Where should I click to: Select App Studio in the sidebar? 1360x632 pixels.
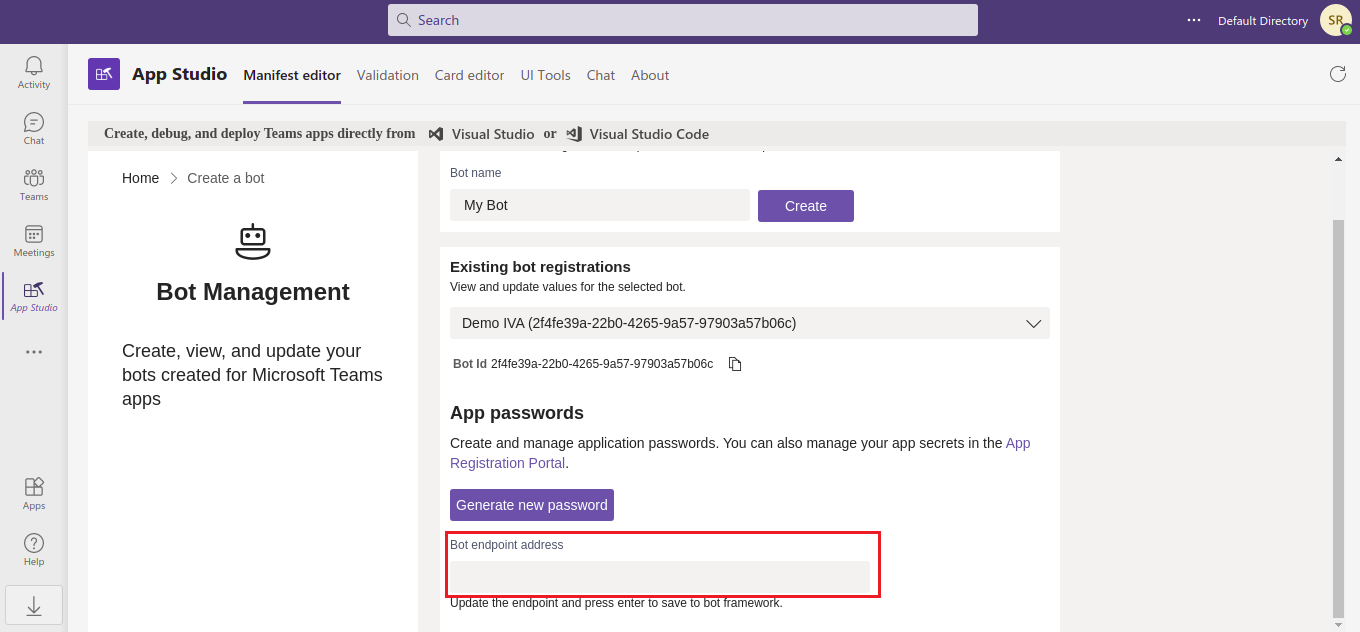click(x=34, y=296)
